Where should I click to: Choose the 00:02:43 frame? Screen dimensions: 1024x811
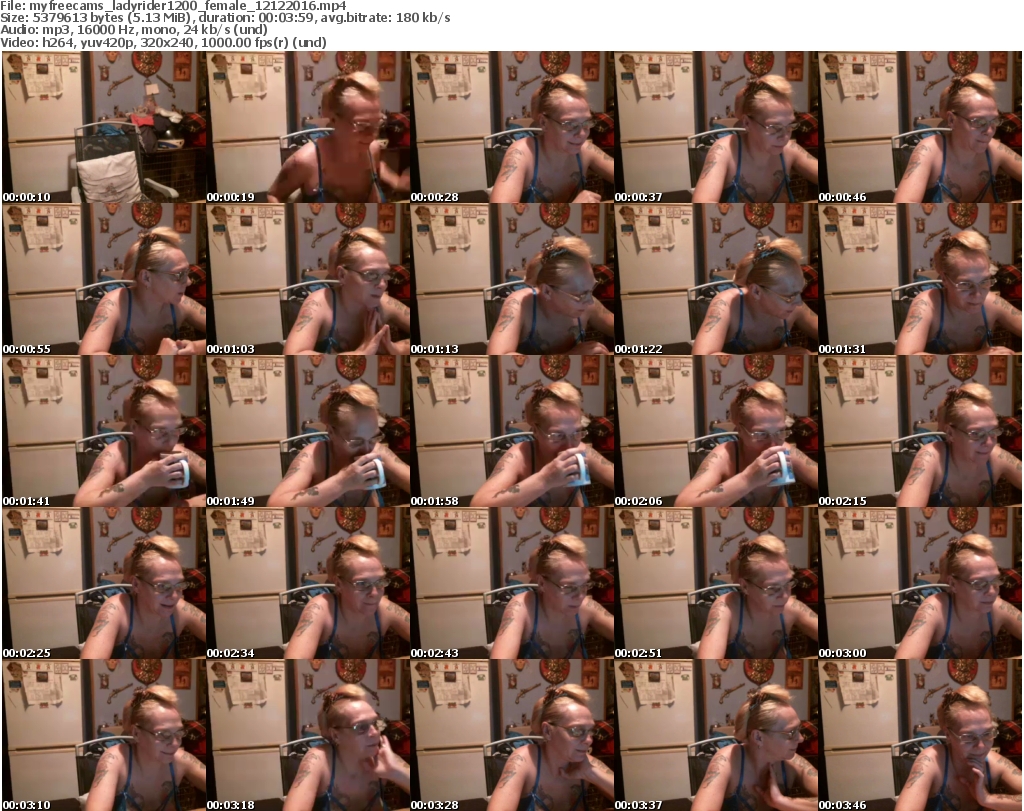pyautogui.click(x=511, y=583)
